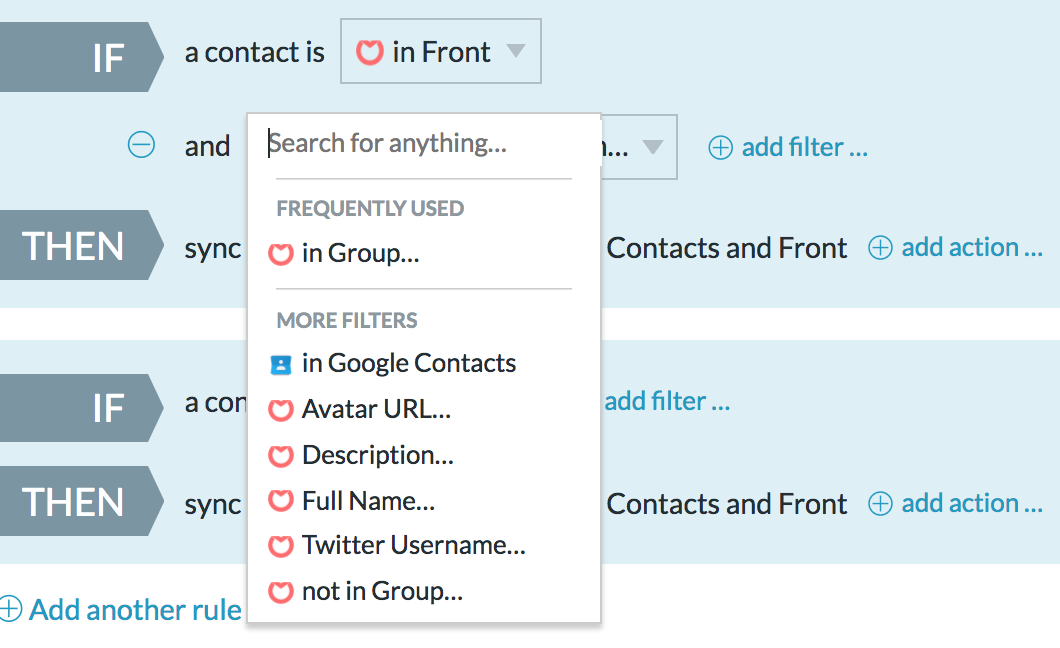The width and height of the screenshot is (1060, 648).
Task: Click 'add action ...' in first rule
Action: point(972,247)
